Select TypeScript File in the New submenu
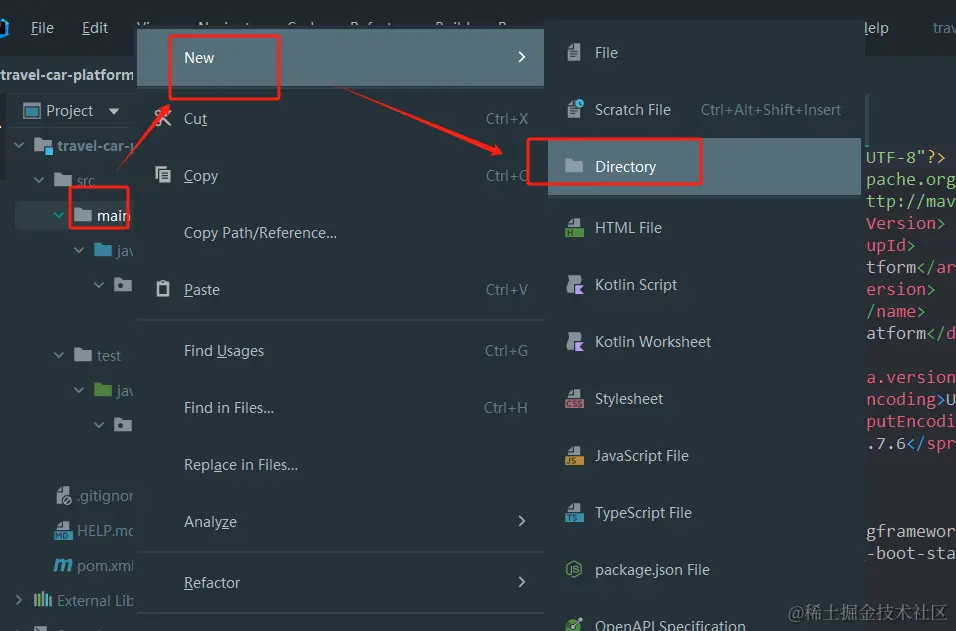Image resolution: width=956 pixels, height=631 pixels. coord(704,513)
